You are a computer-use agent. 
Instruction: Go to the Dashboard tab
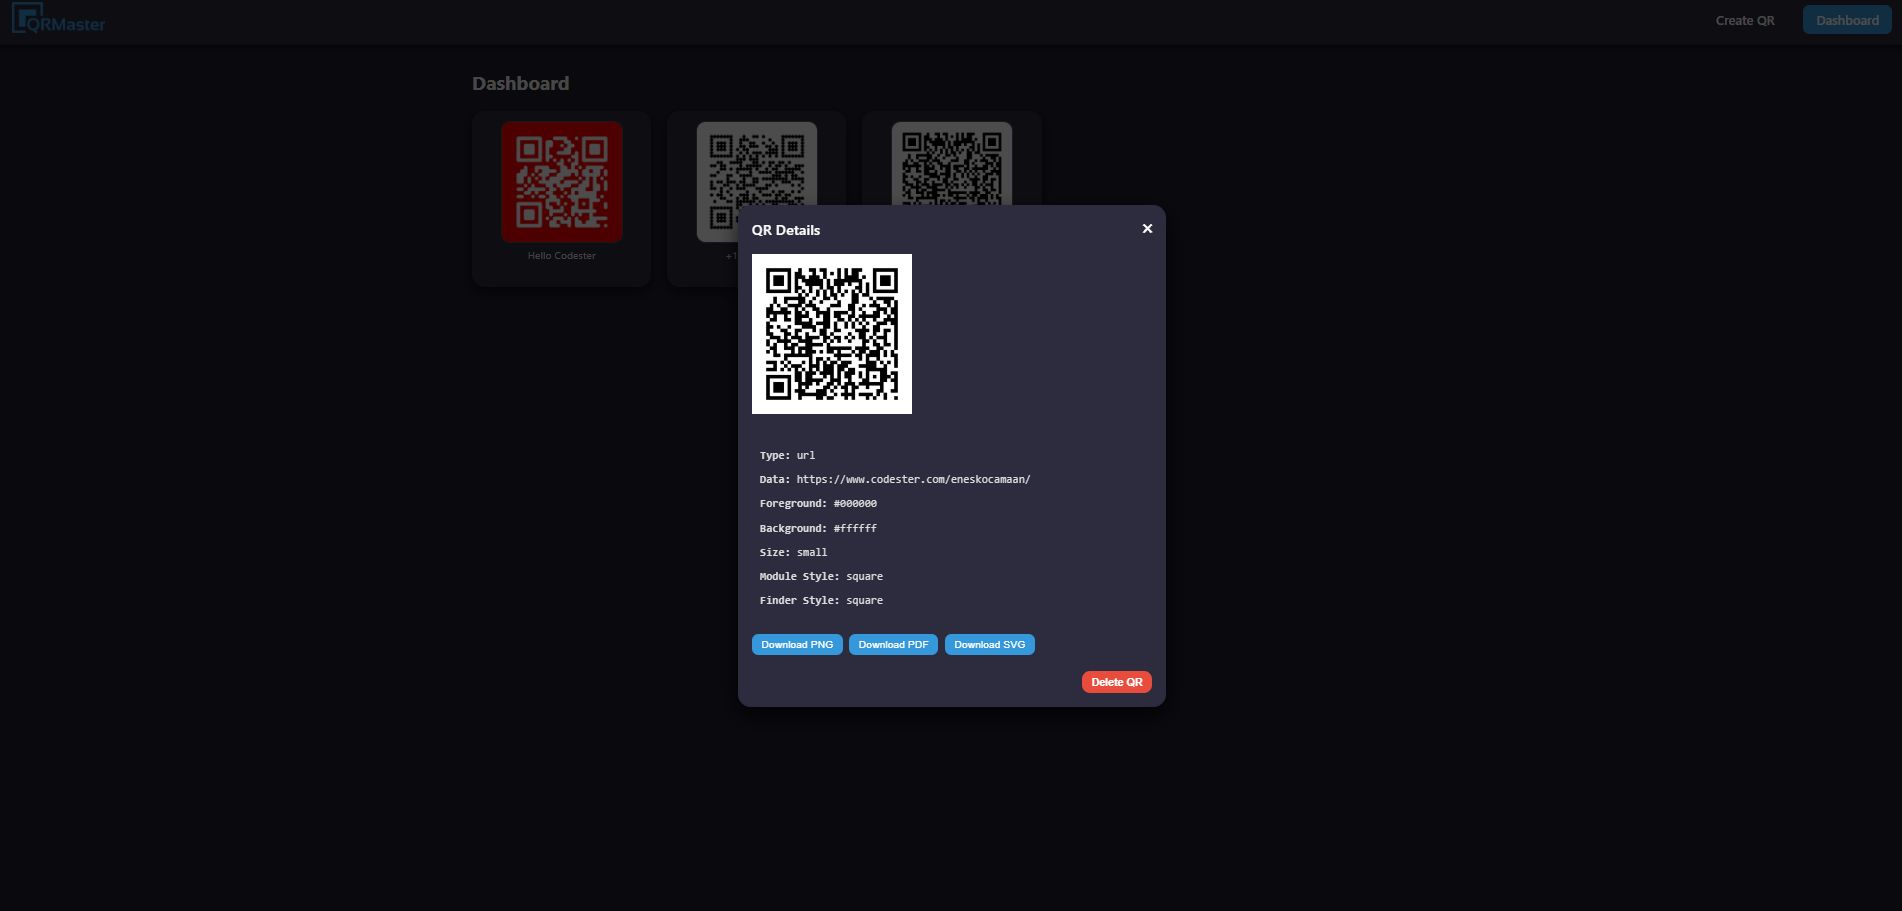[1847, 20]
